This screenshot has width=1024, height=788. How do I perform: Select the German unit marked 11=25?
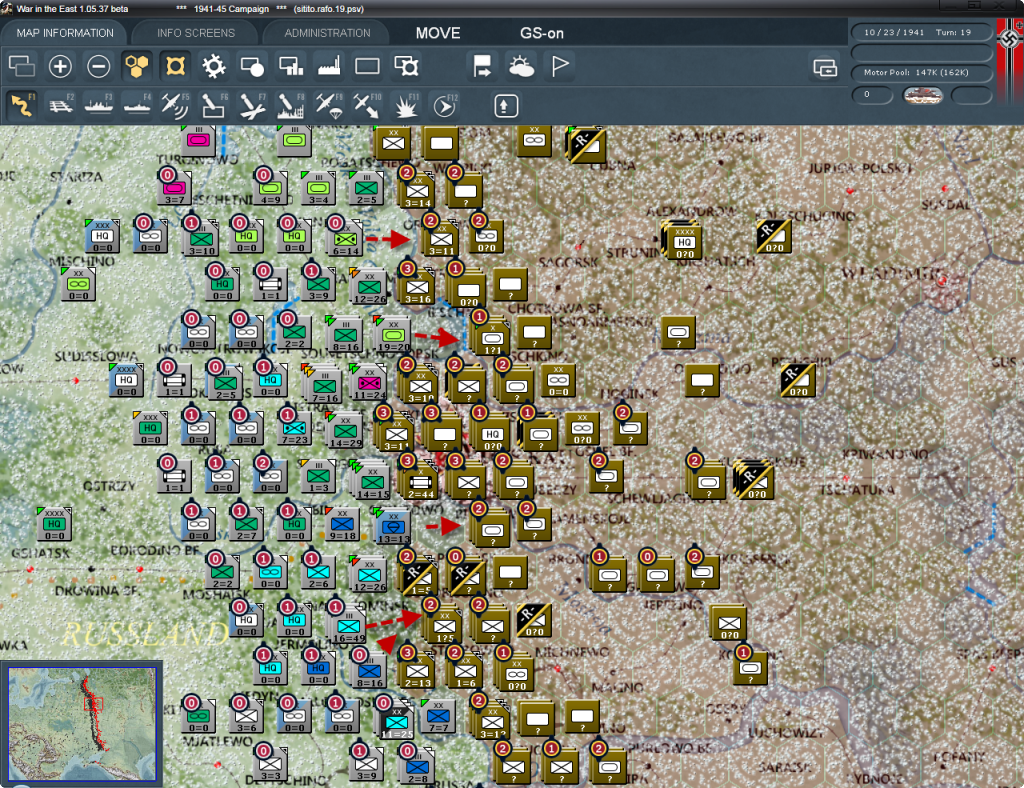click(395, 721)
